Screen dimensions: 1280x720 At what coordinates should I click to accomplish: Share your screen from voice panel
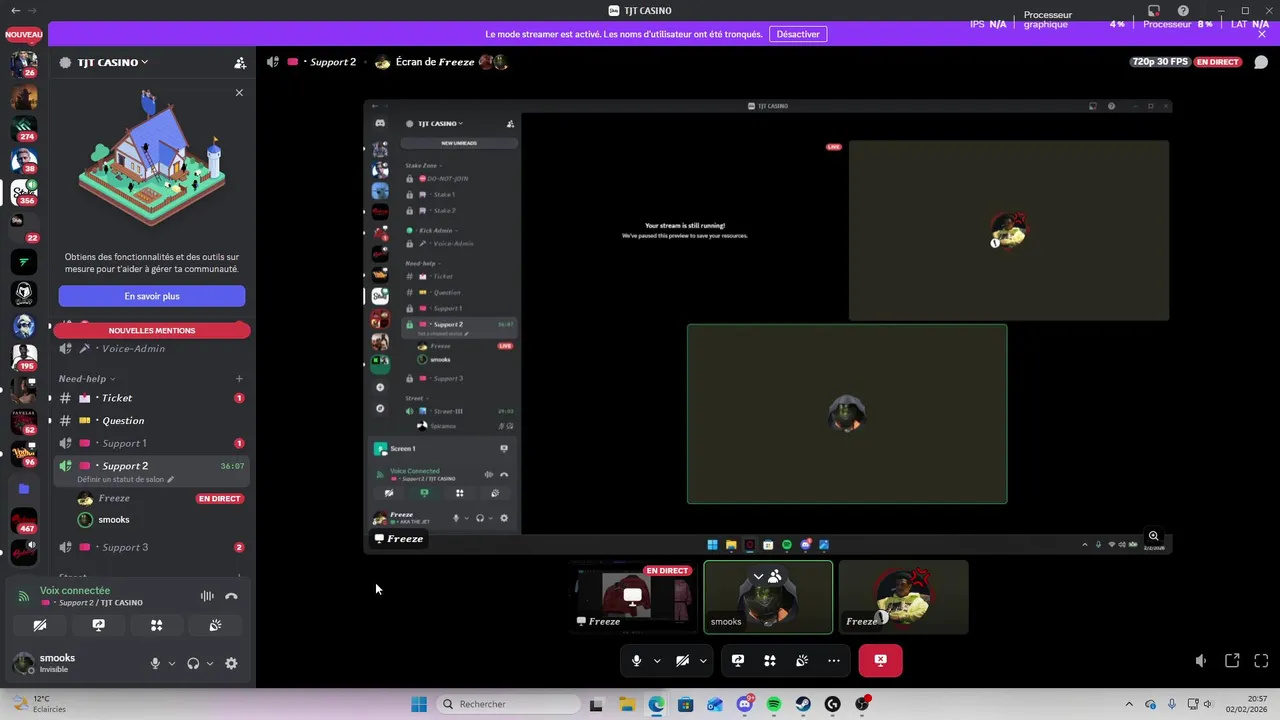tap(98, 625)
